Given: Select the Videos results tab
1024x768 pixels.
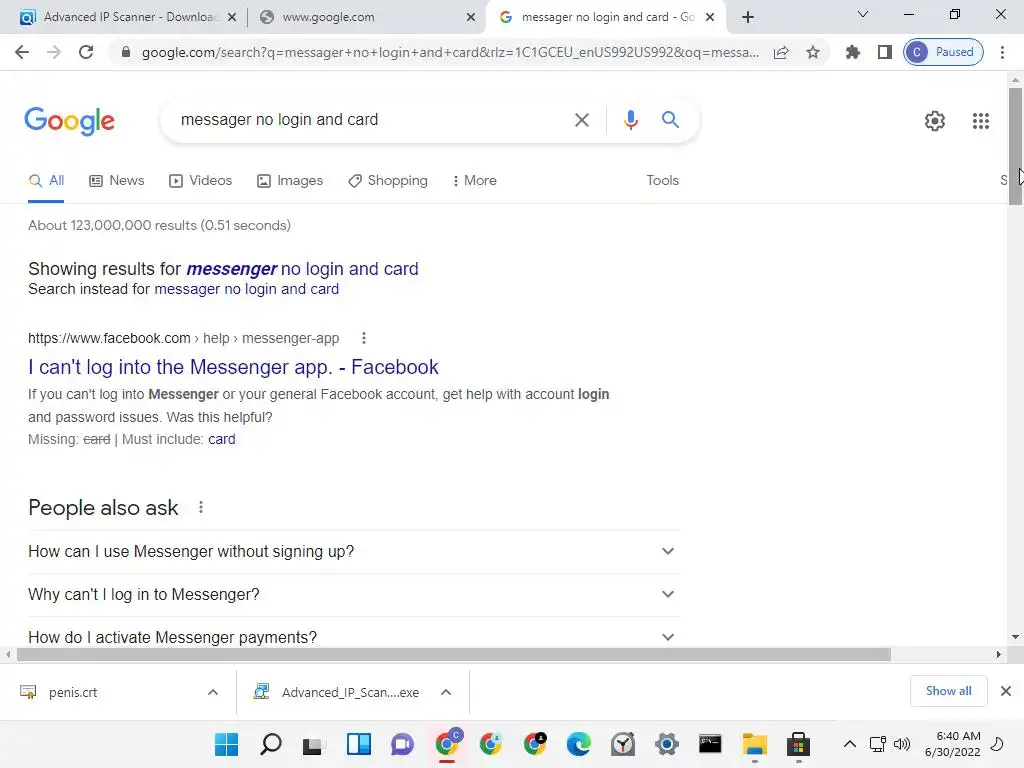Looking at the screenshot, I should (x=200, y=181).
